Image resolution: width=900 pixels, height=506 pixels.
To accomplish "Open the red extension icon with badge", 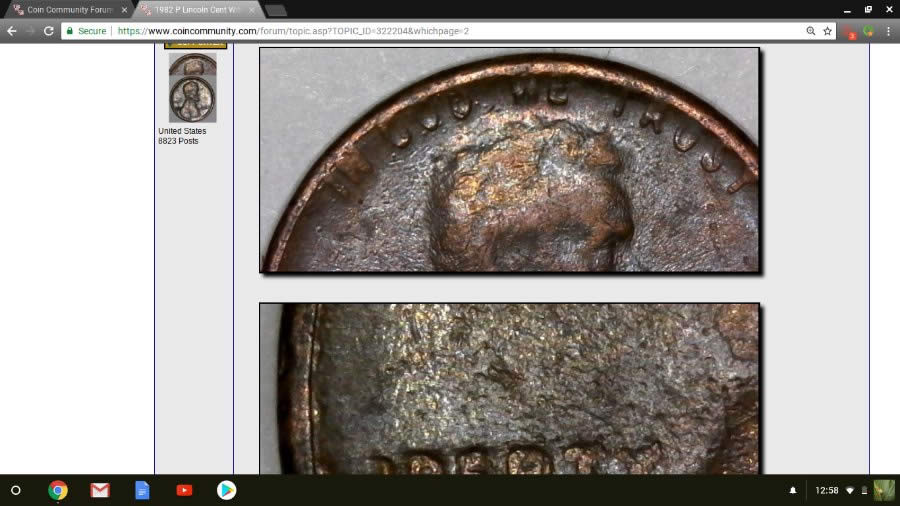I will click(x=851, y=32).
